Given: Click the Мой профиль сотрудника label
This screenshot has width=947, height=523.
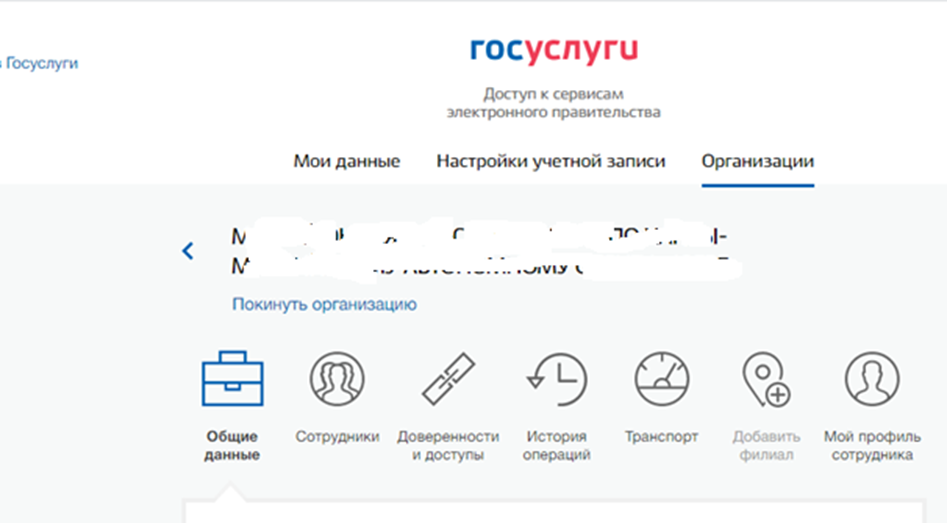Looking at the screenshot, I should [x=872, y=445].
